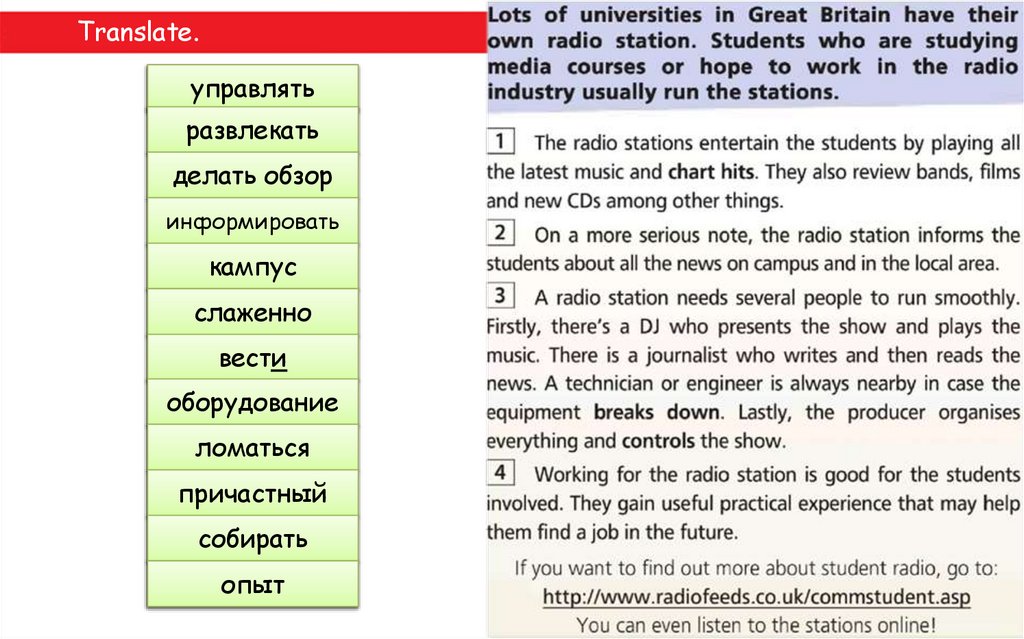Viewport: 1024px width, 639px height.
Task: Click 'them find a job in the future.' line
Action: click(x=613, y=532)
